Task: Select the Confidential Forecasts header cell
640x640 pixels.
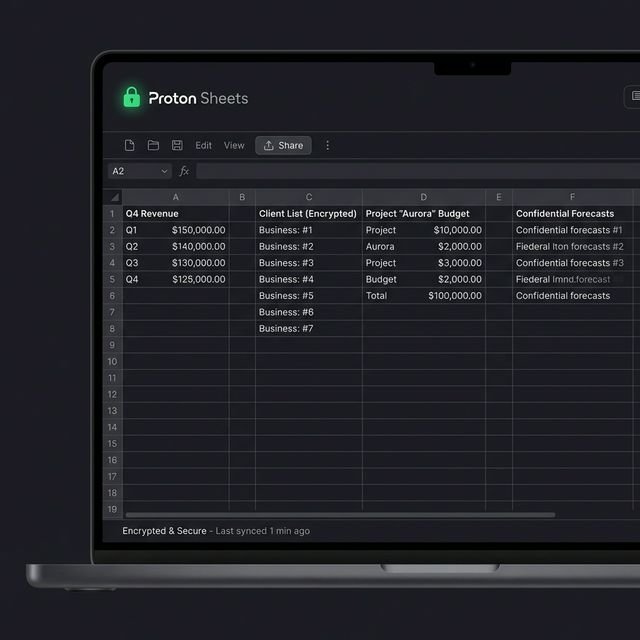Action: point(572,214)
